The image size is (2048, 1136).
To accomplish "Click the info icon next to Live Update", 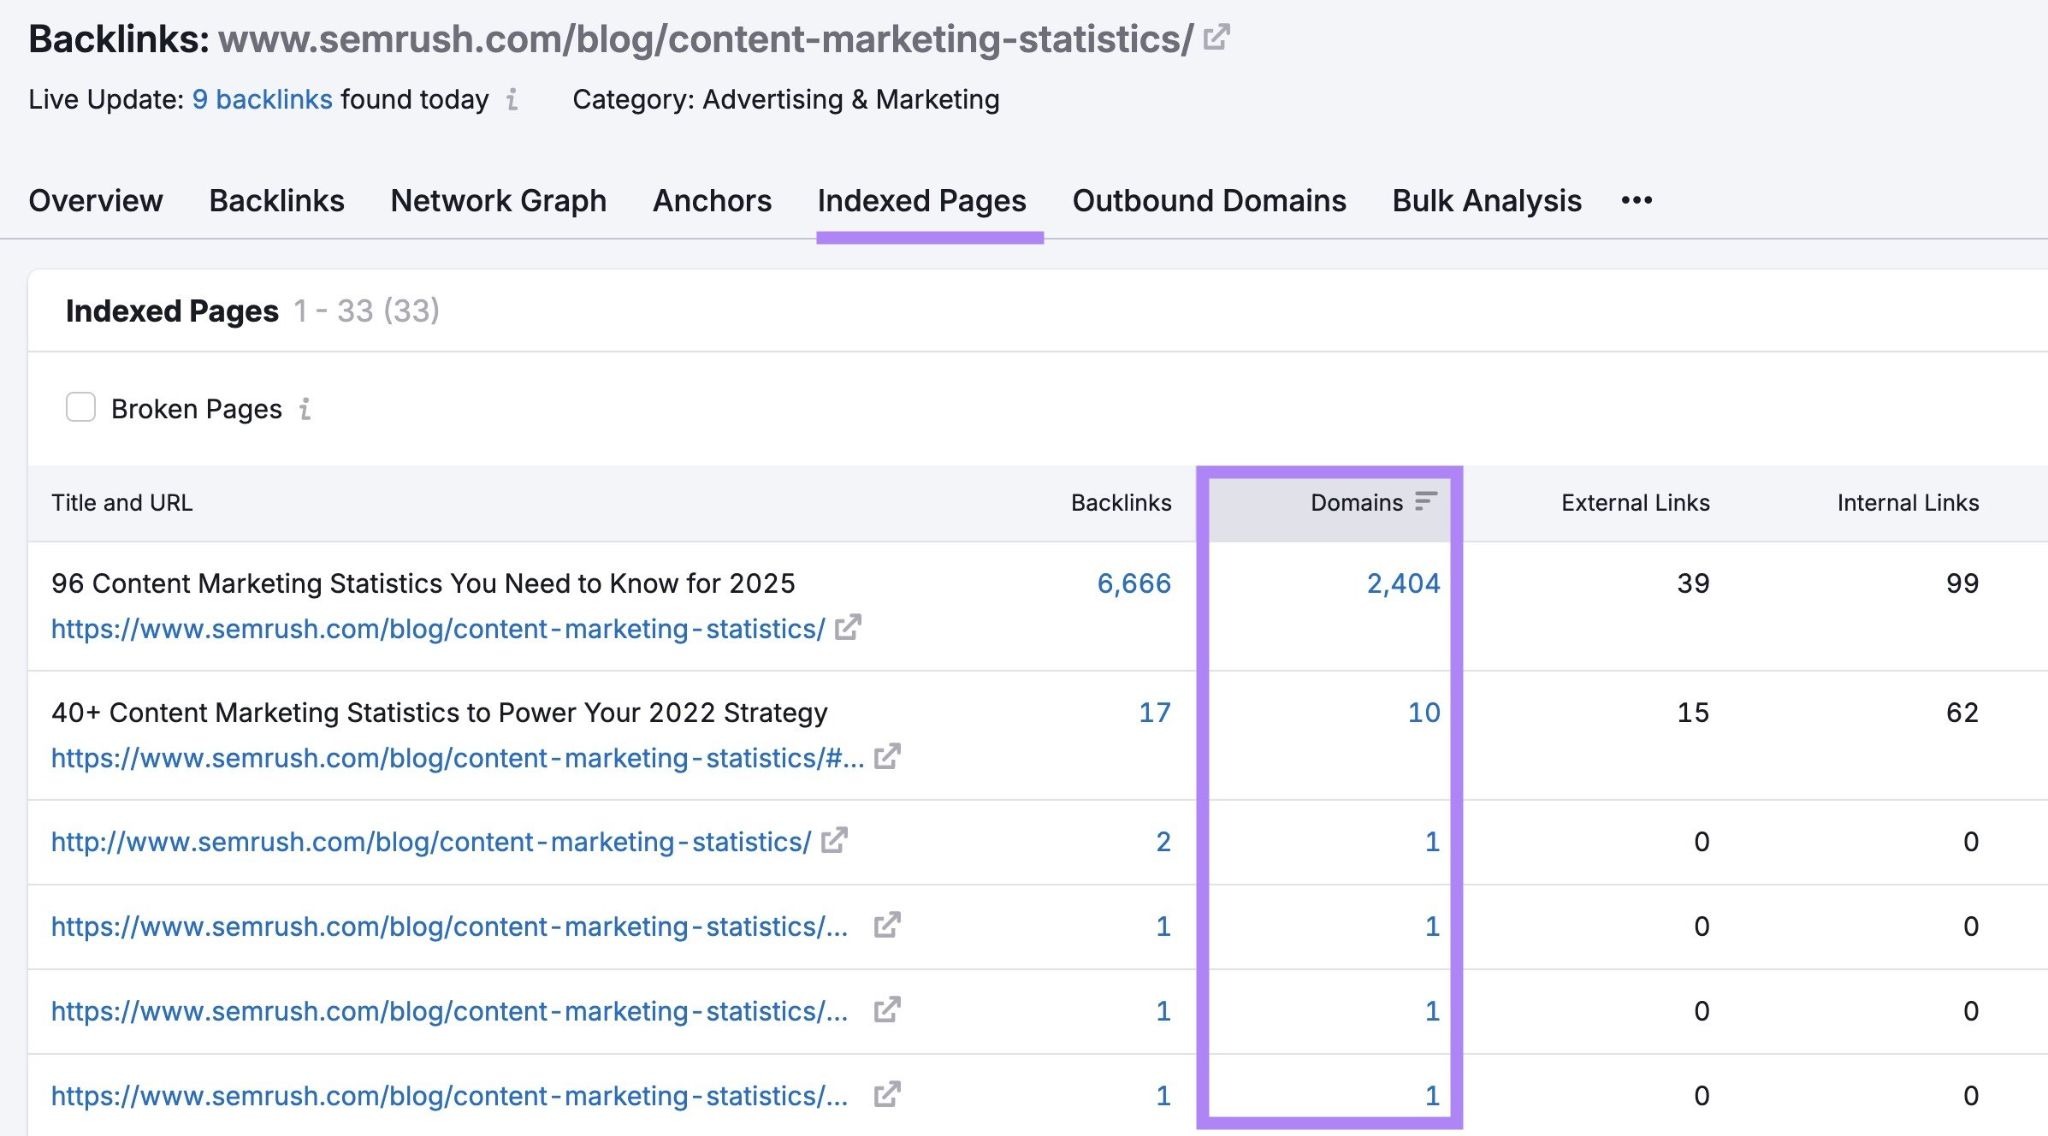I will [512, 100].
